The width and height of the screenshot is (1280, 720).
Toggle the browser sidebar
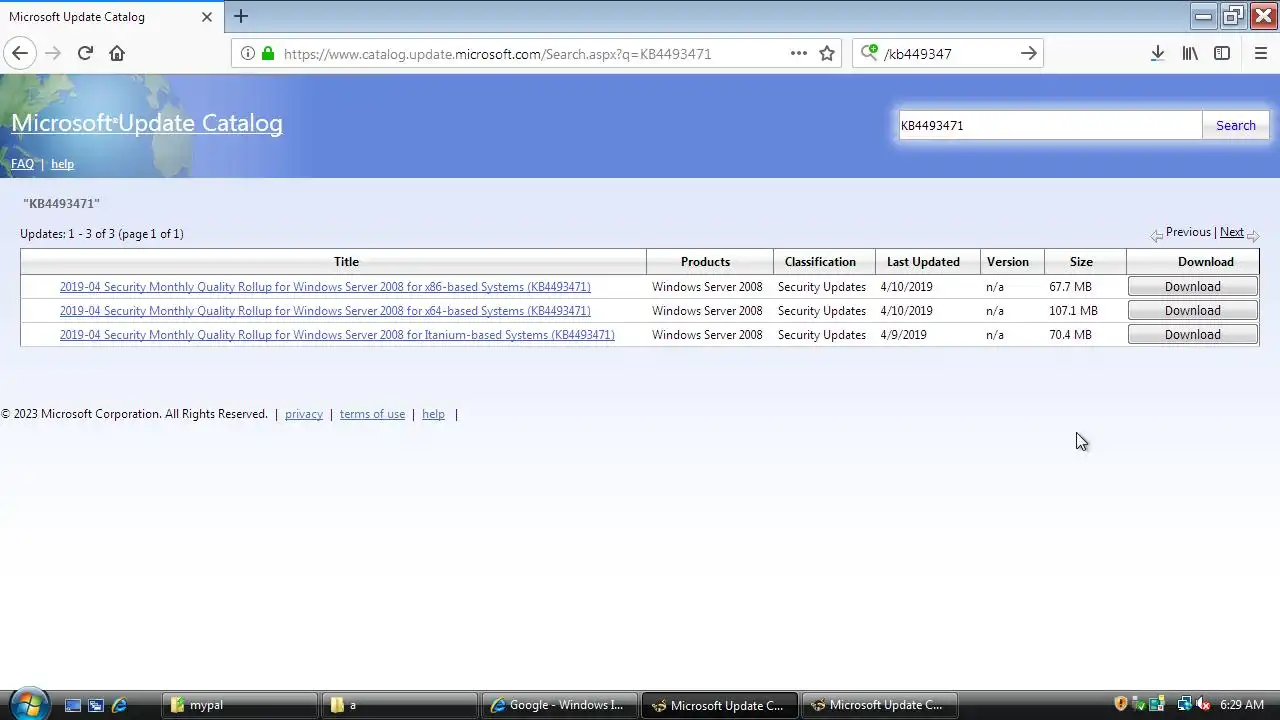1222,53
